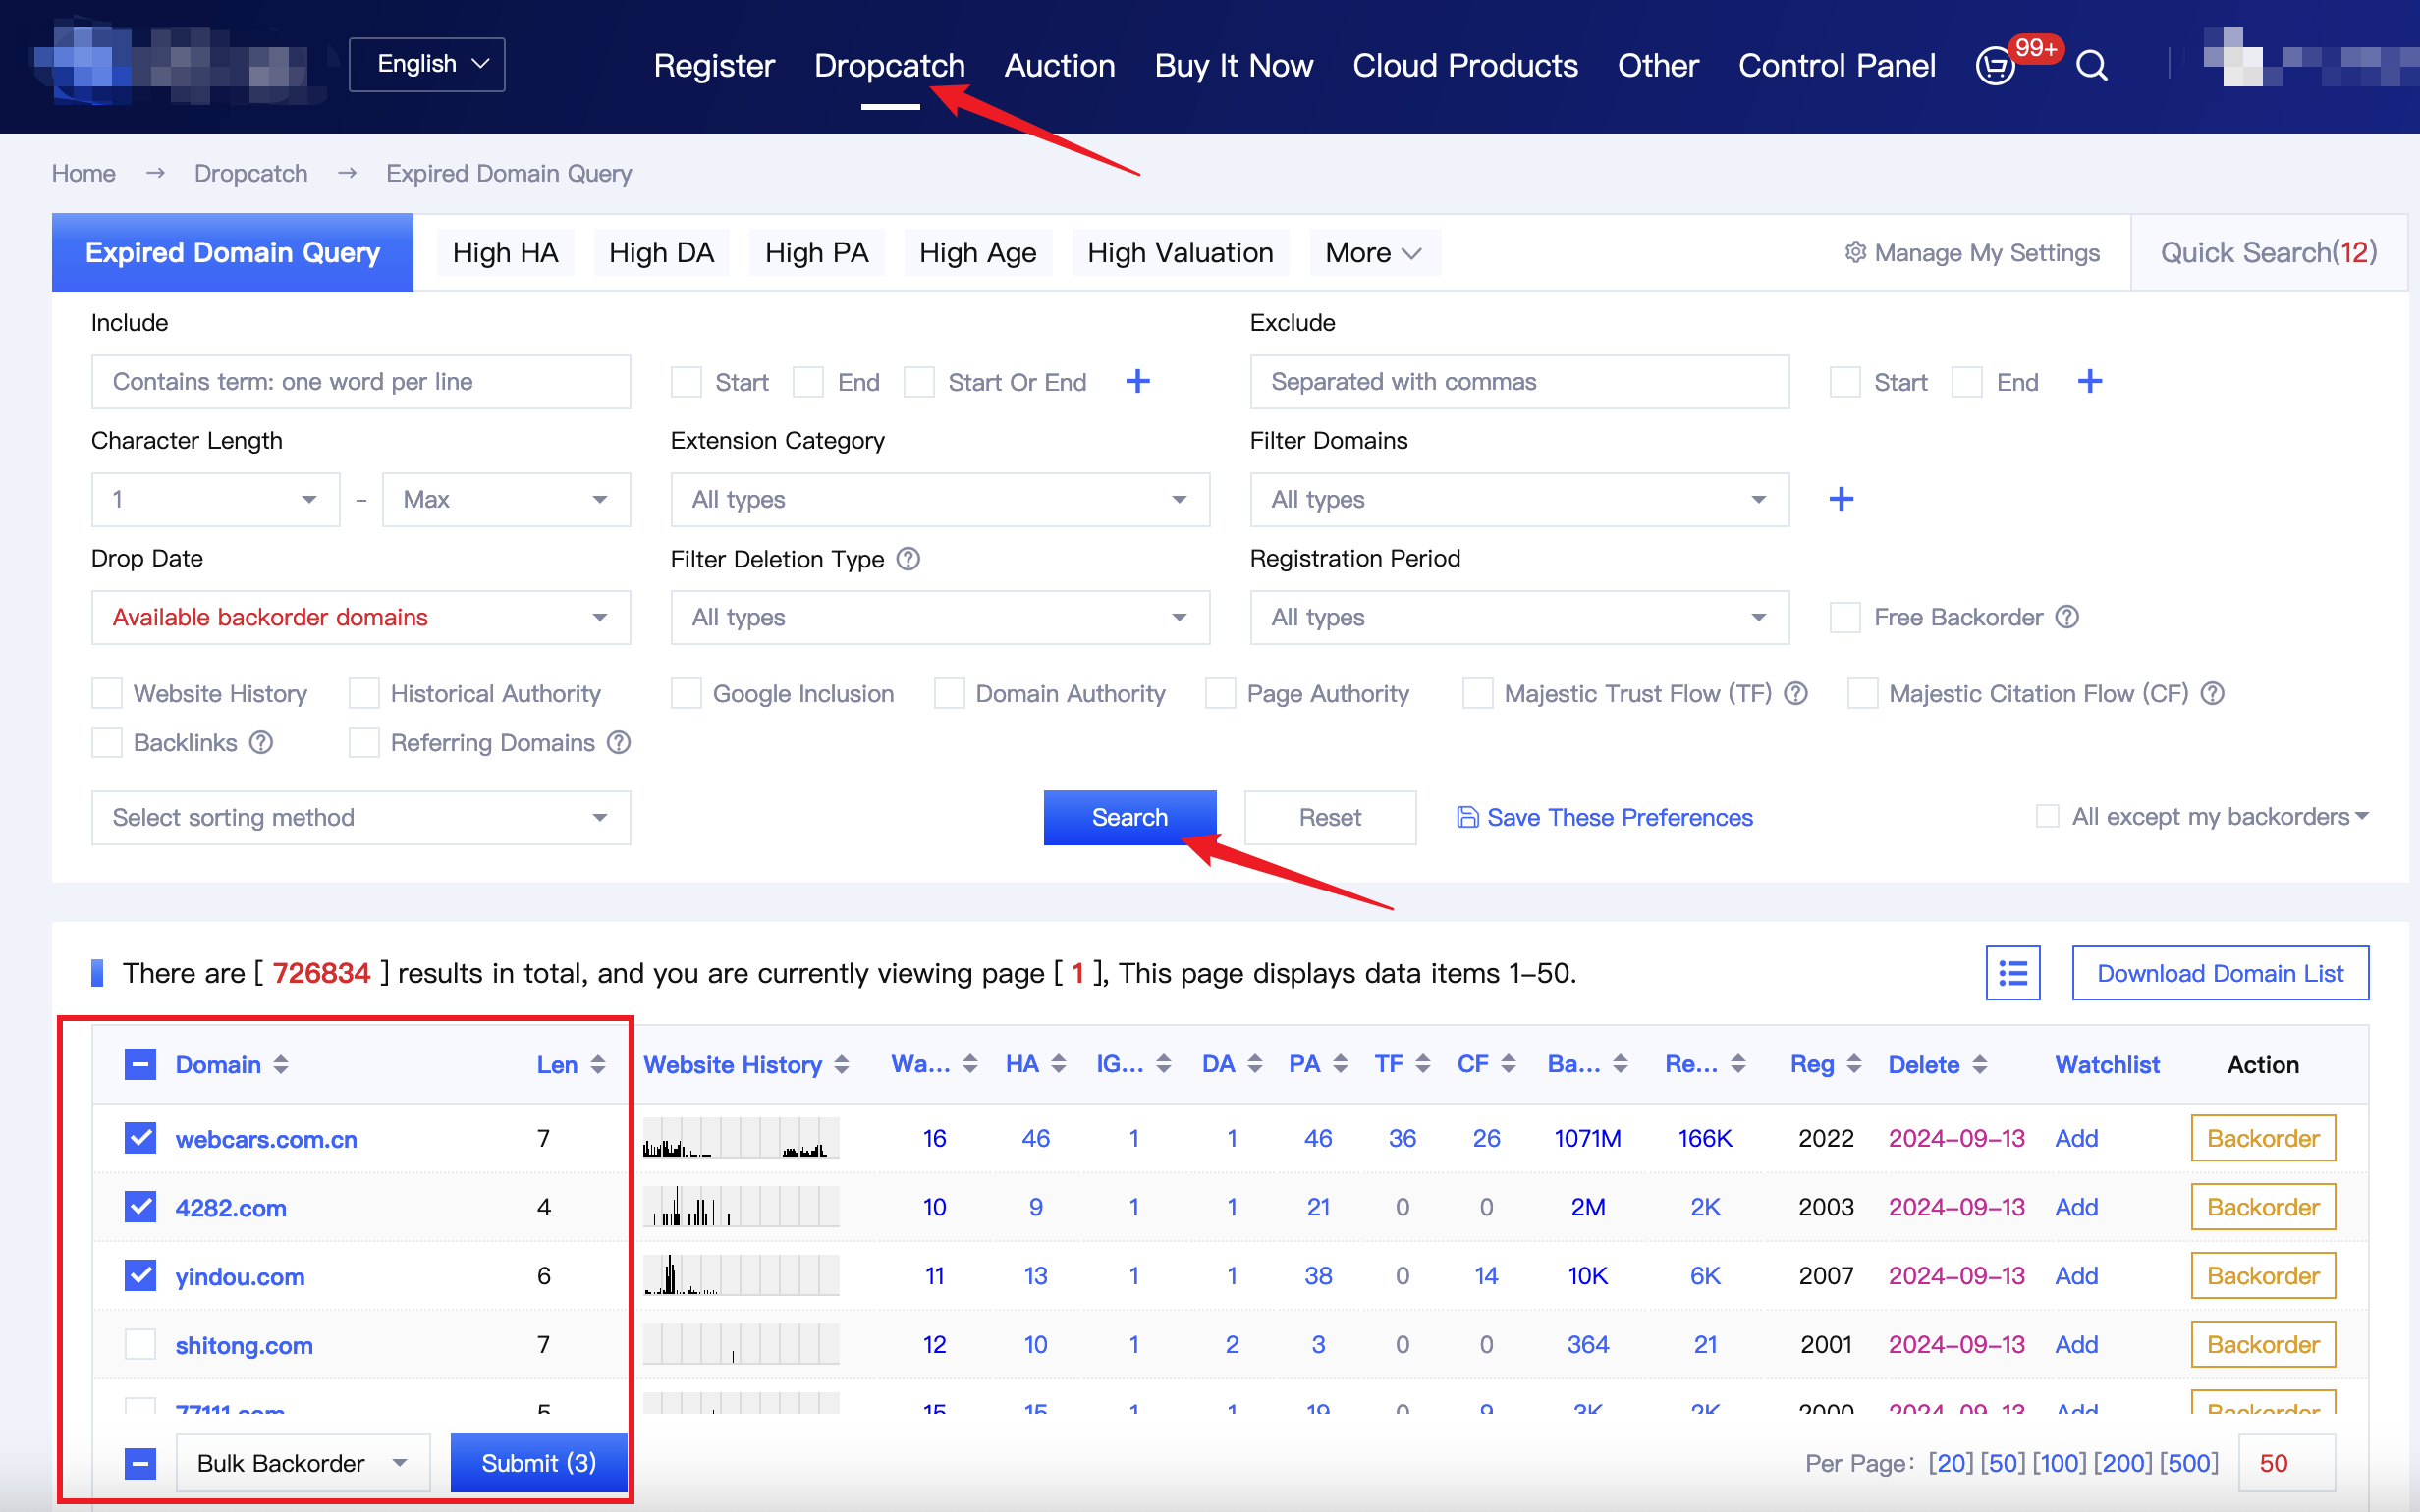Click help icon next to Filter Deletion Type
2420x1512 pixels.
tap(908, 559)
